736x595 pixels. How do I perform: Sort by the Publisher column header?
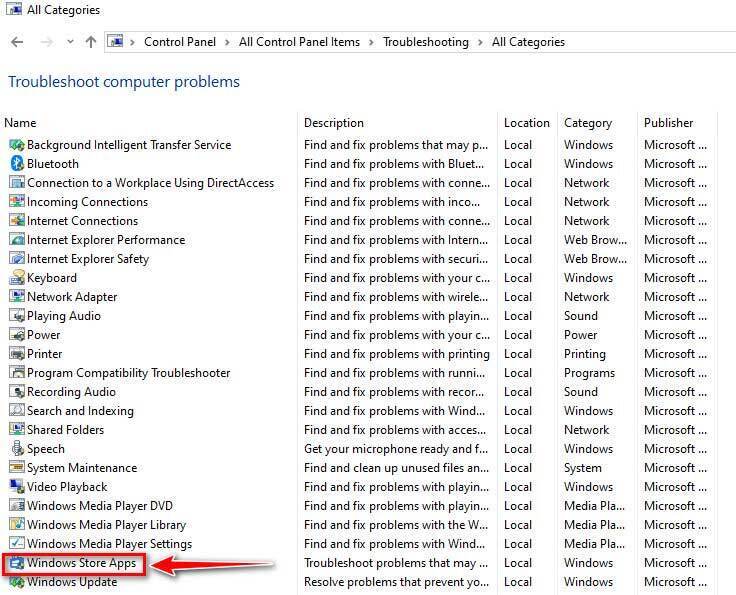668,123
